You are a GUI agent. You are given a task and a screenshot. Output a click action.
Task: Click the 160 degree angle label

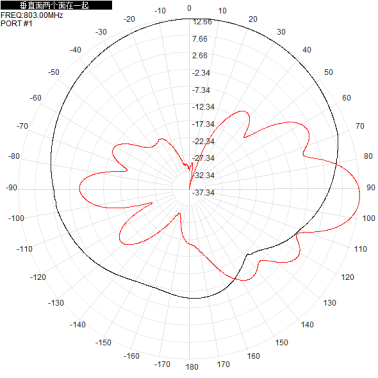(253, 356)
